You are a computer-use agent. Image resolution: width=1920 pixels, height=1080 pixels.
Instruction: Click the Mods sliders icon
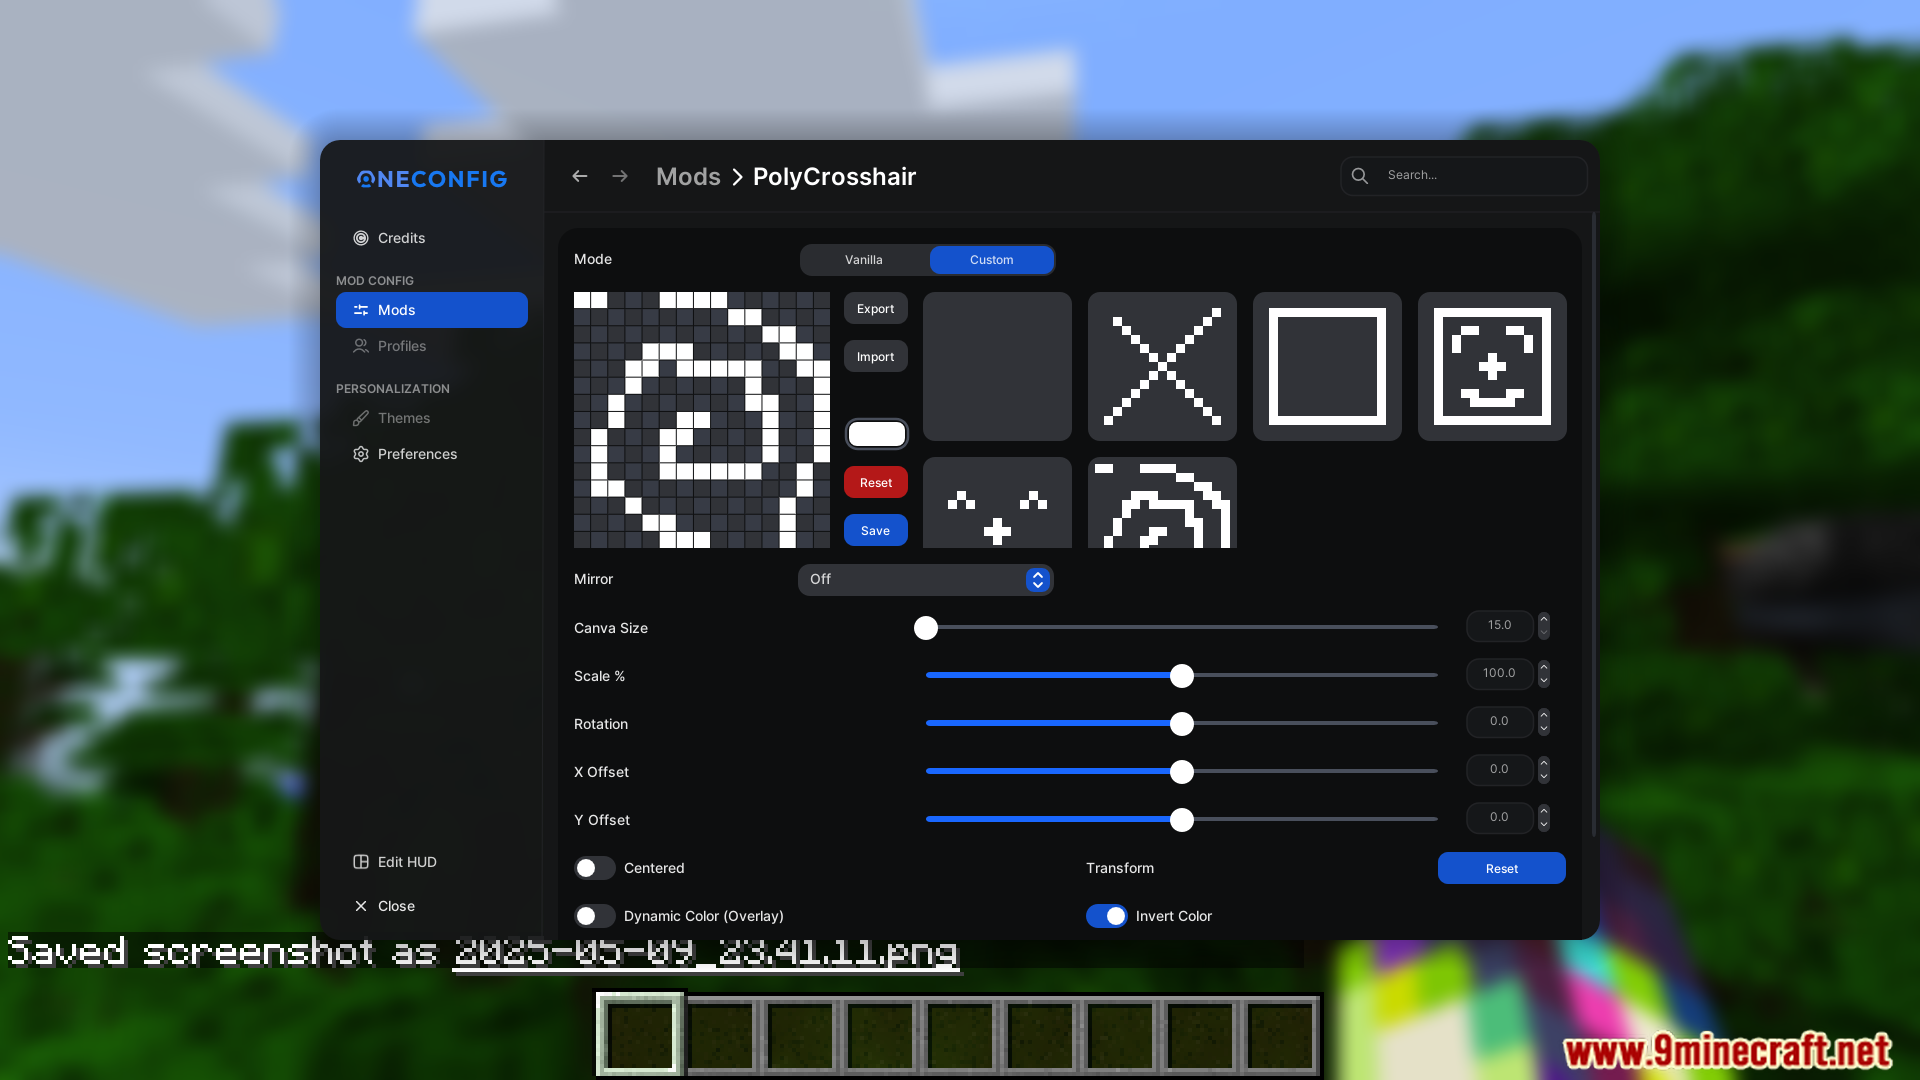click(361, 310)
